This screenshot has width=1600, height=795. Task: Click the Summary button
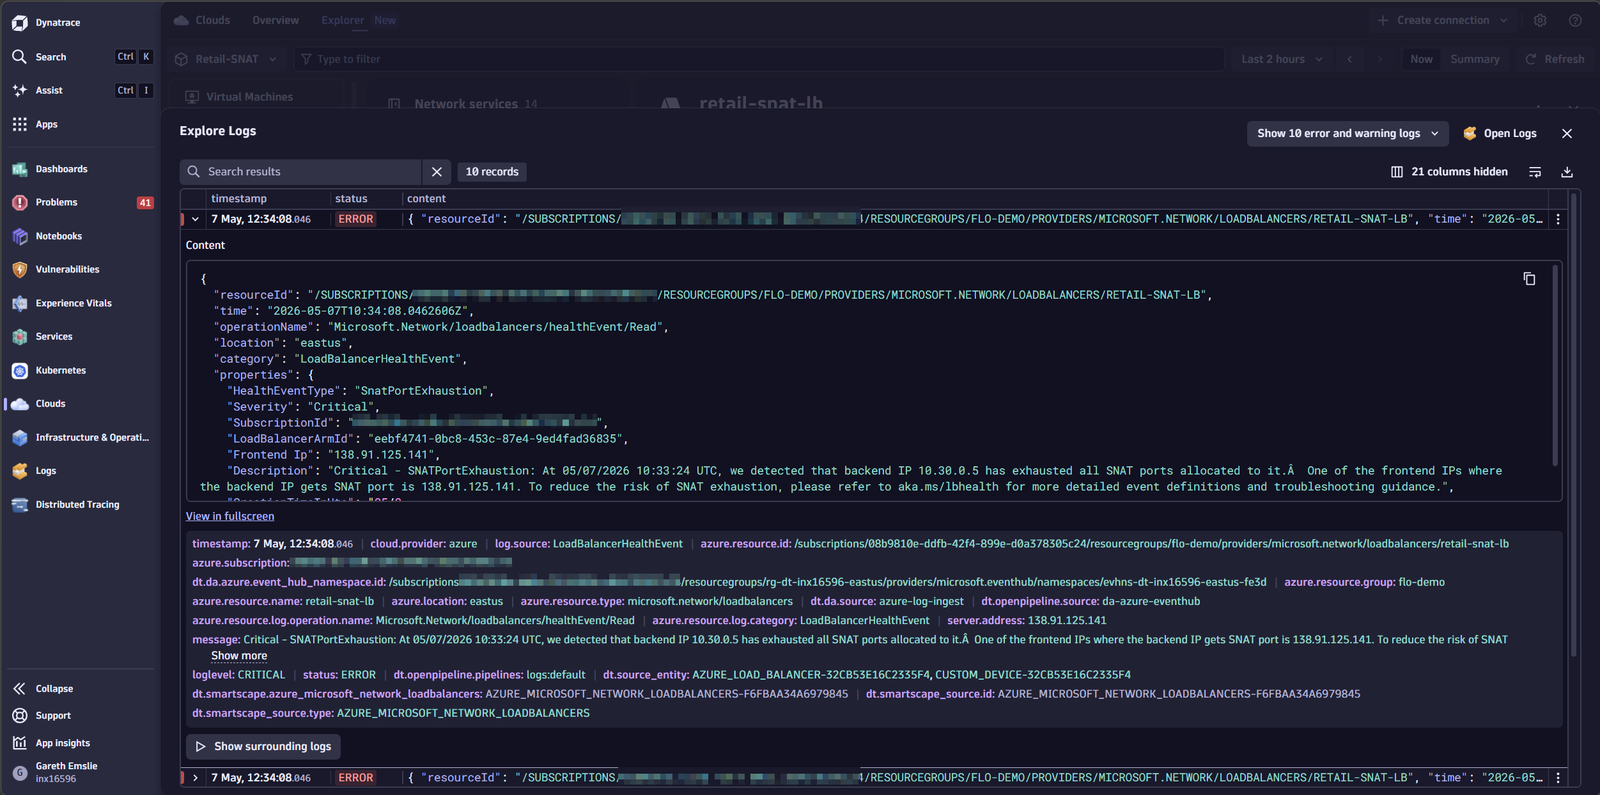coord(1475,59)
